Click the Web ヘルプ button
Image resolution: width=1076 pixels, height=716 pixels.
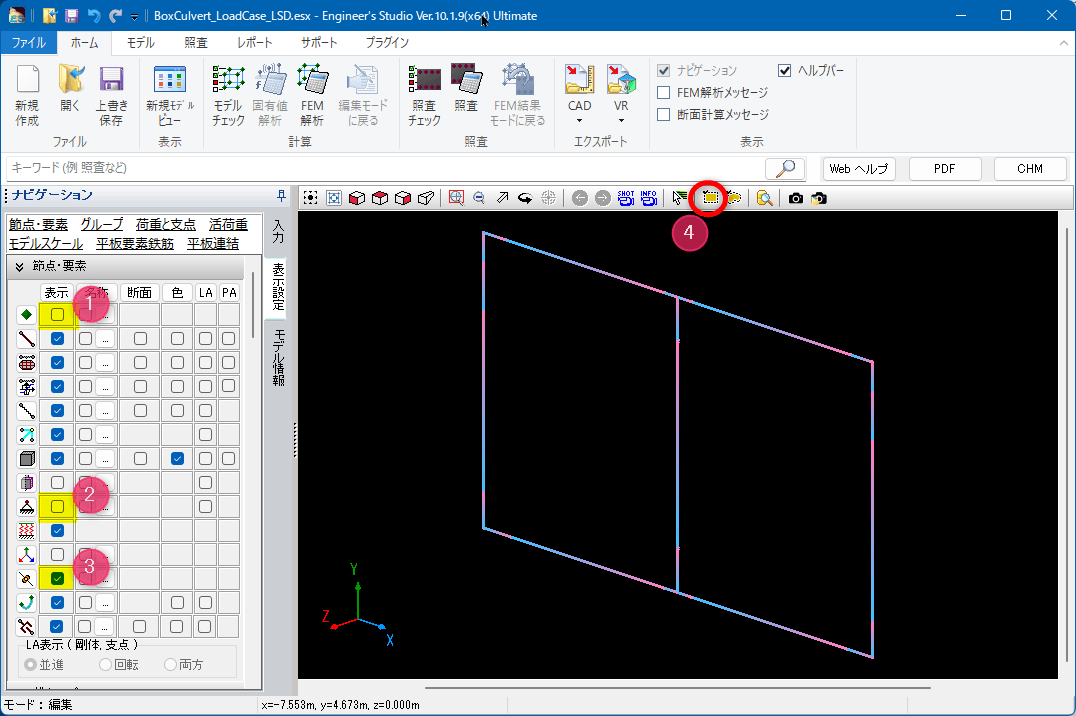(x=858, y=169)
